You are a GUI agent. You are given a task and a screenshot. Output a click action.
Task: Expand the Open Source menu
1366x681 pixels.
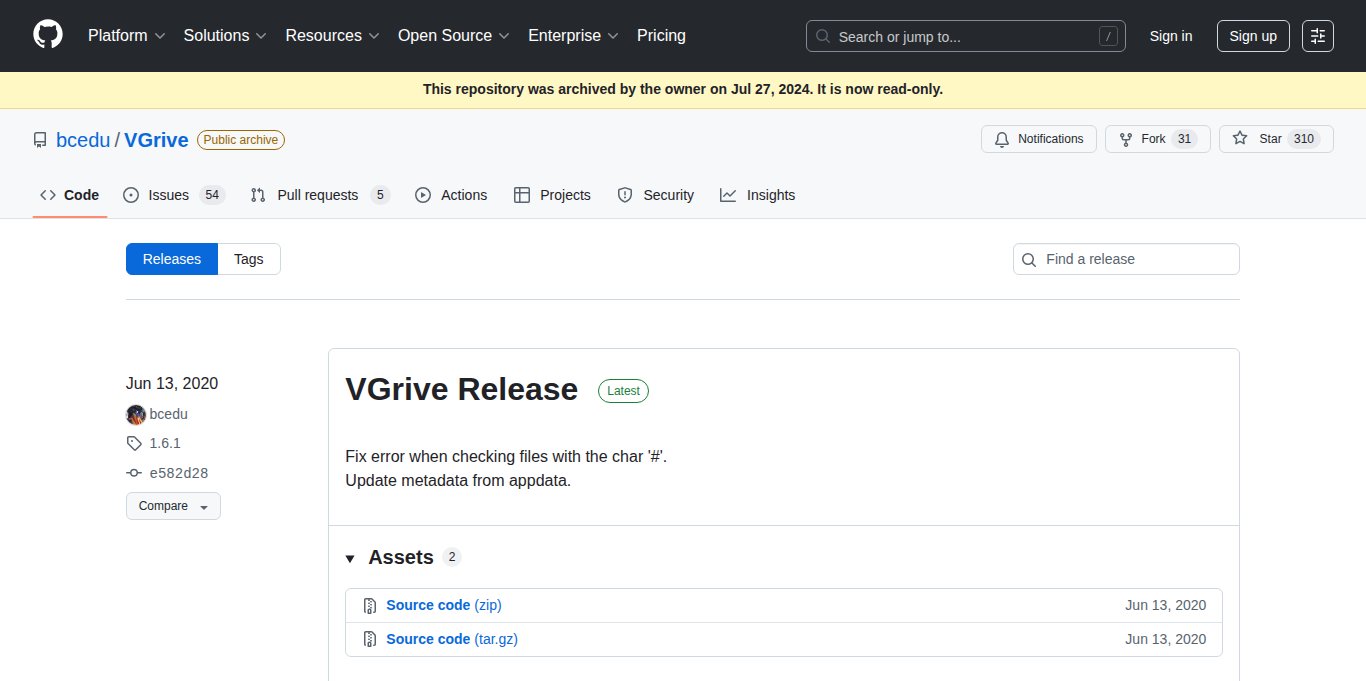pyautogui.click(x=453, y=36)
